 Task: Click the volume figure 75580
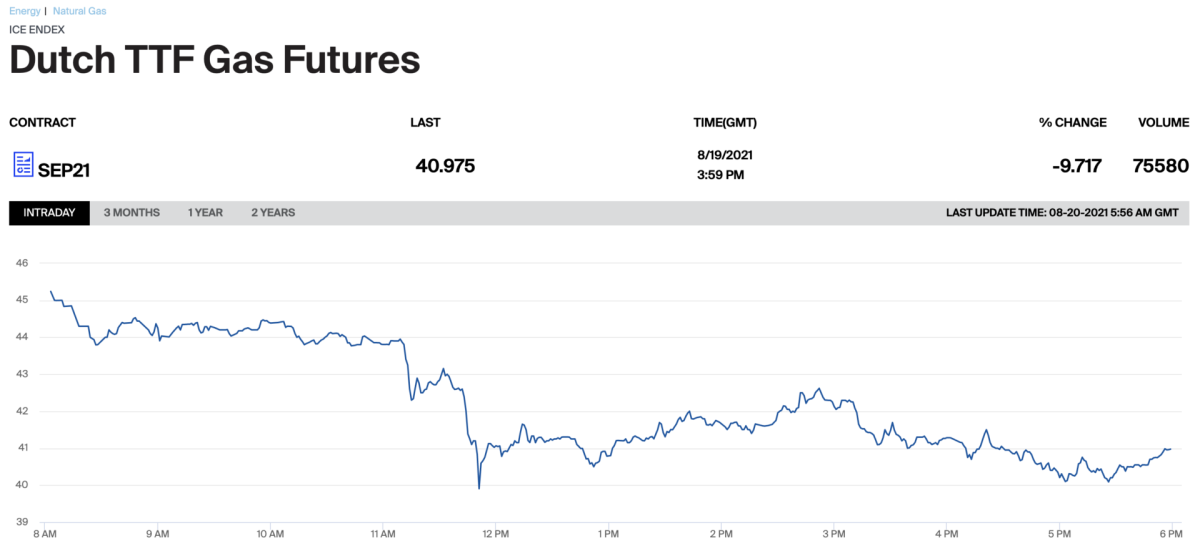click(x=1161, y=166)
